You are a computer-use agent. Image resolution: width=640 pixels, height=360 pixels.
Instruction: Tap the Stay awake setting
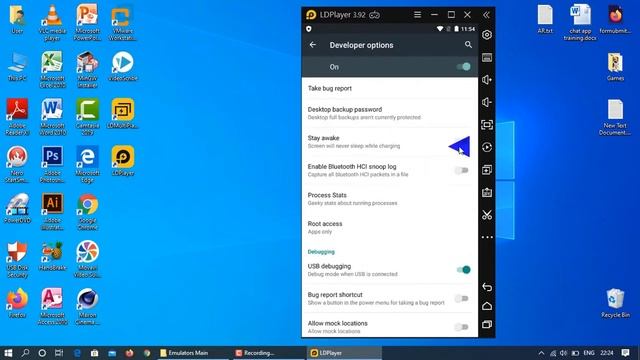pos(390,142)
